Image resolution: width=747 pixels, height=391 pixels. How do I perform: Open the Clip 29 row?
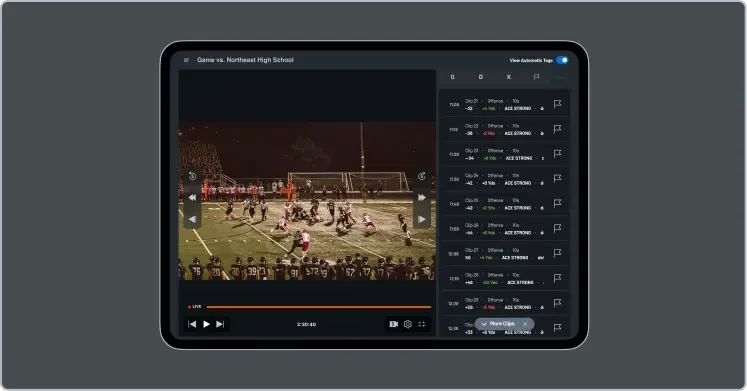[505, 303]
